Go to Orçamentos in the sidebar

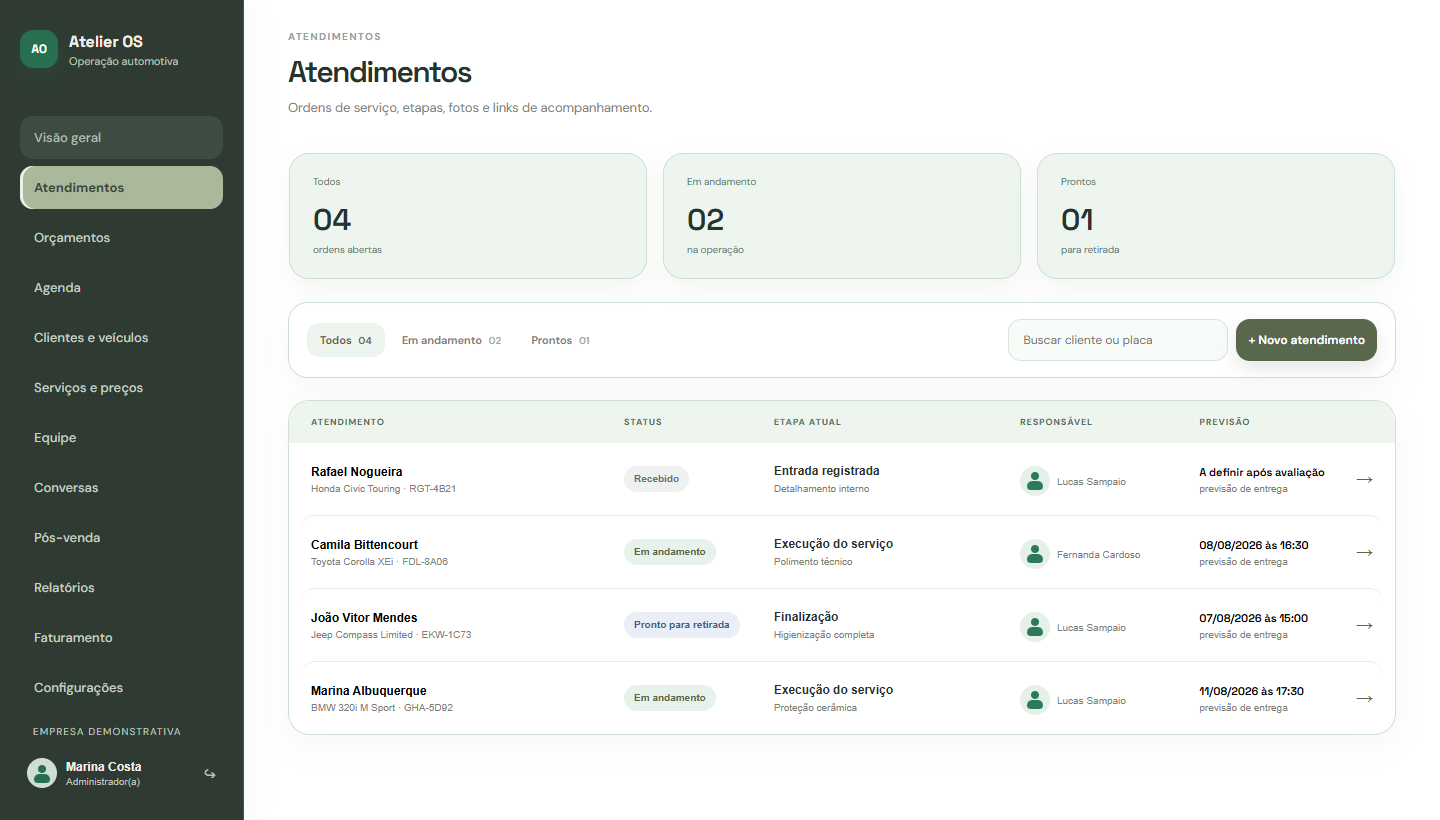121,237
